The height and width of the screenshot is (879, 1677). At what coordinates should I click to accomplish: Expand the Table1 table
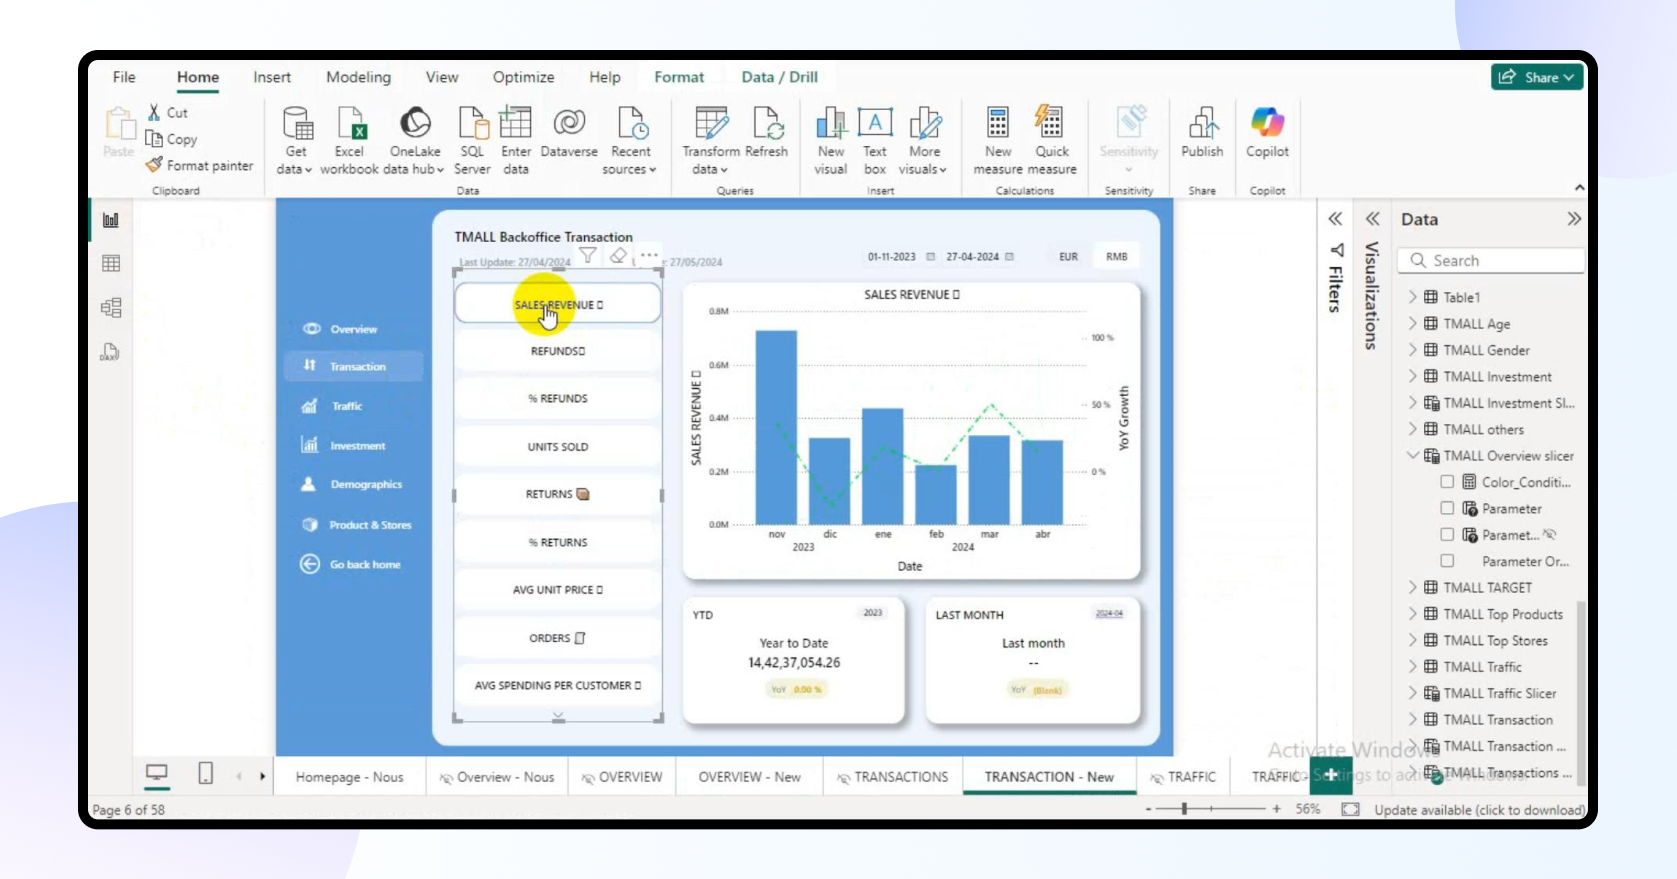pos(1412,297)
